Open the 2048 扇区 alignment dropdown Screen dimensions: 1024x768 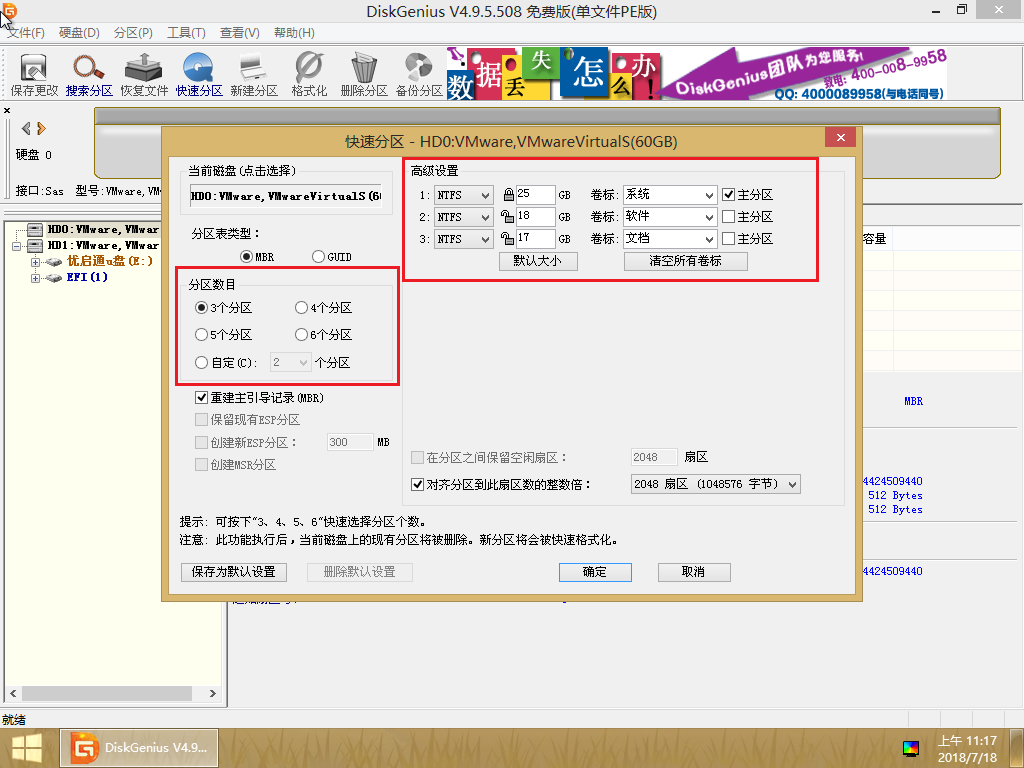point(715,484)
